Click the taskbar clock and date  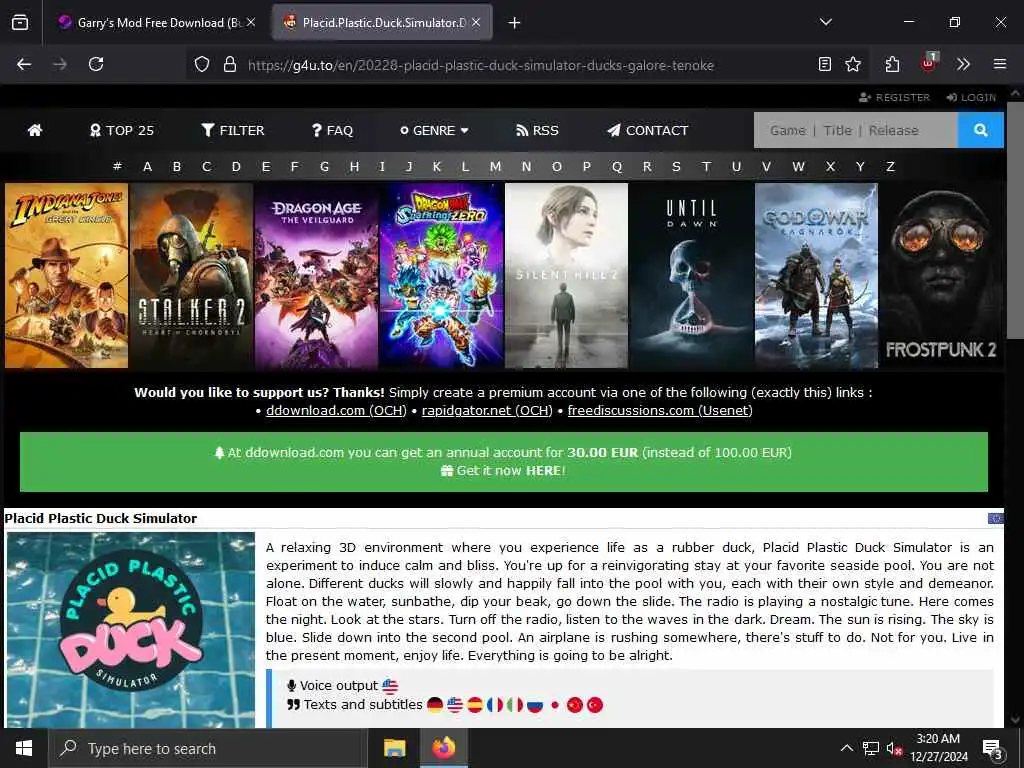pyautogui.click(x=938, y=748)
